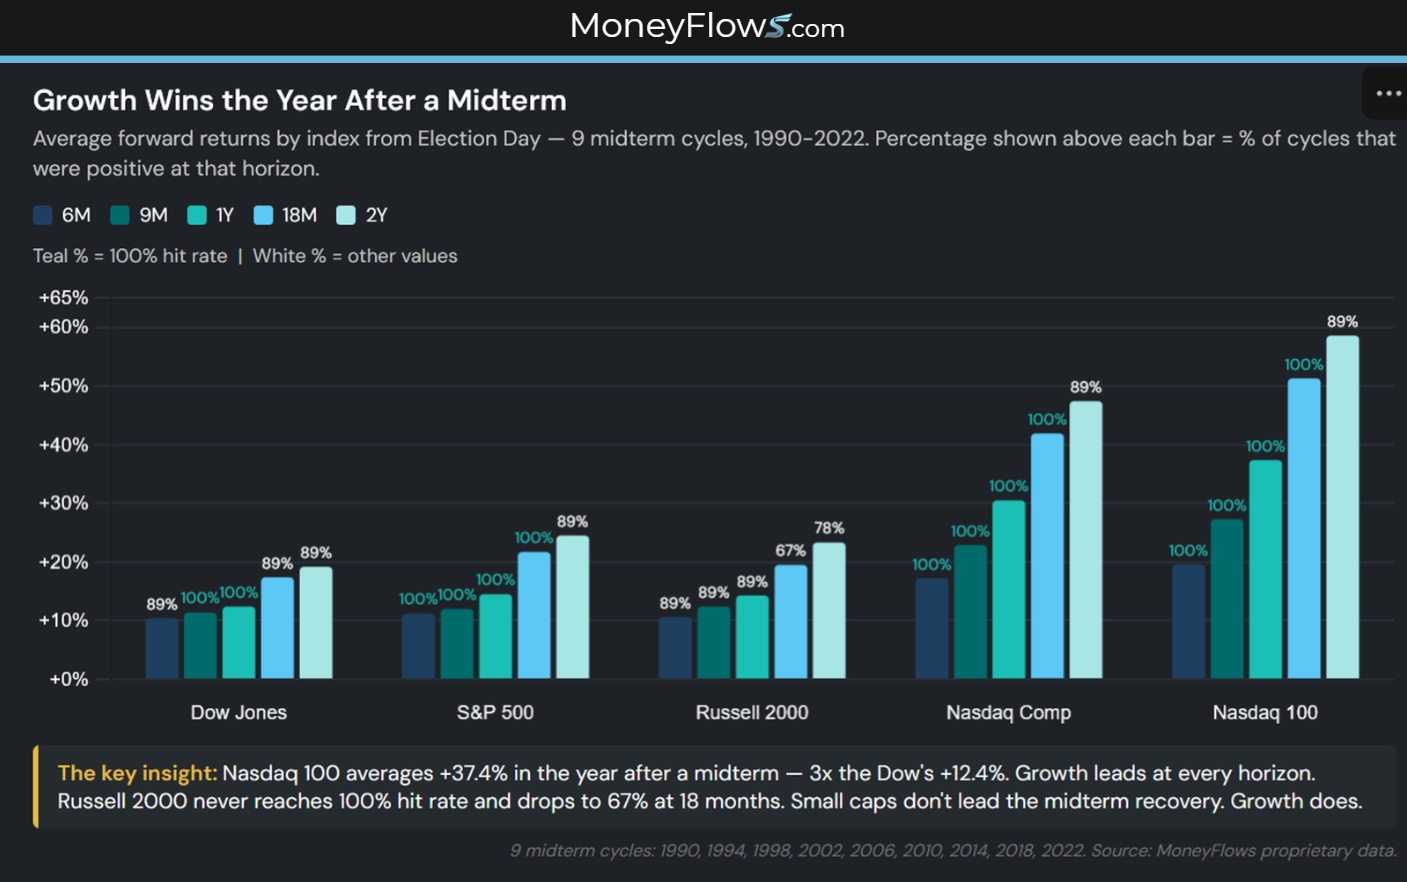Click the S&P 500 axis label
The image size is (1407, 882).
(x=495, y=713)
